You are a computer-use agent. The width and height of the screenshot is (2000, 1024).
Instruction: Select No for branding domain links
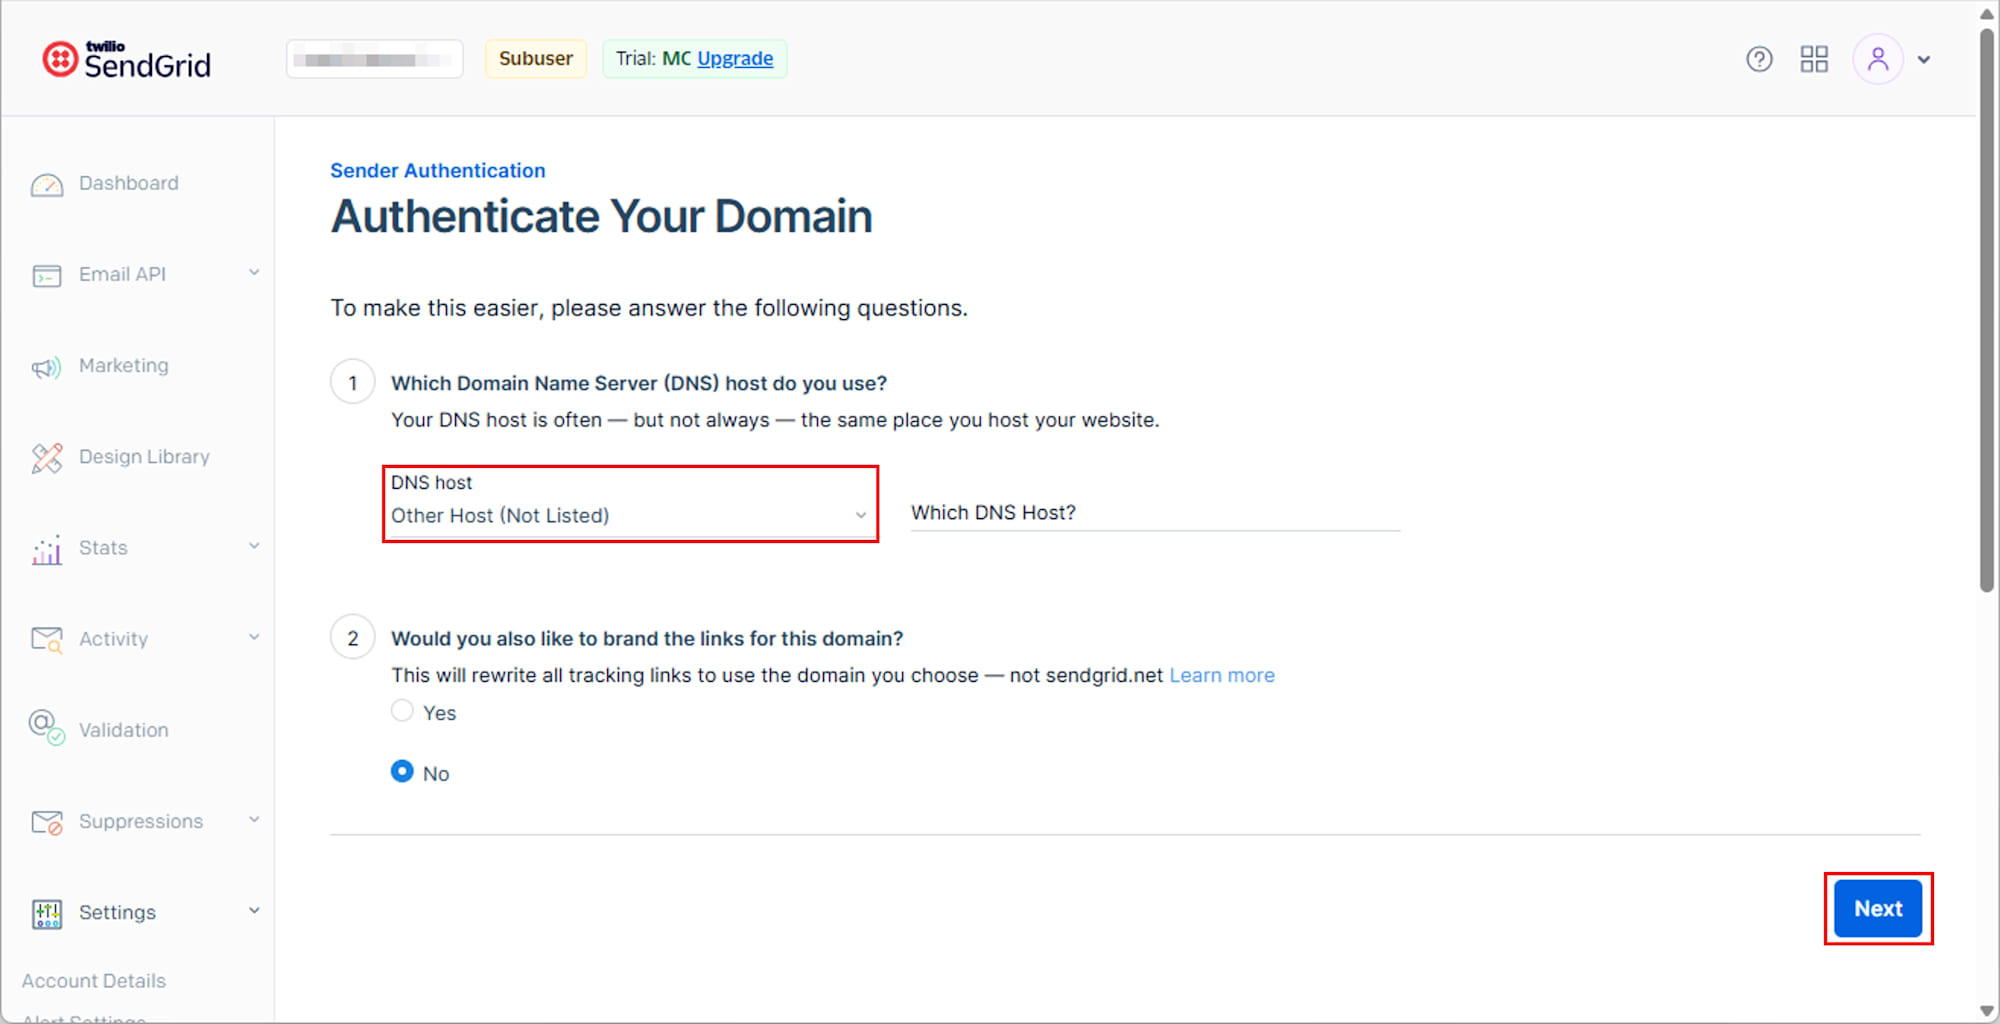coord(402,771)
